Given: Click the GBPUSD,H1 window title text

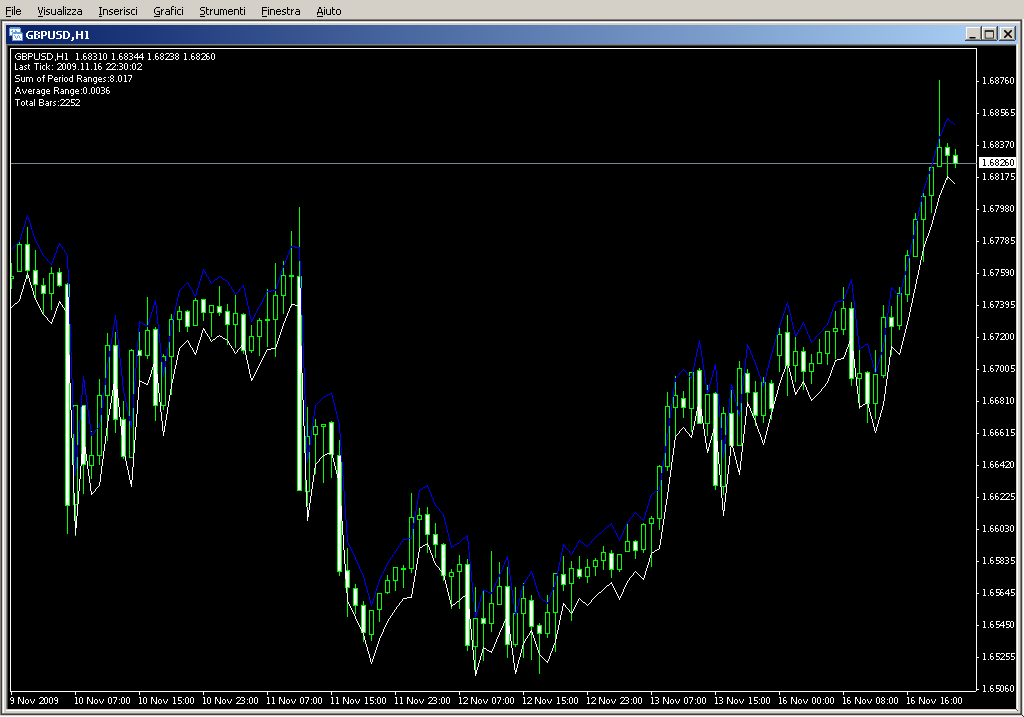Looking at the screenshot, I should 57,35.
